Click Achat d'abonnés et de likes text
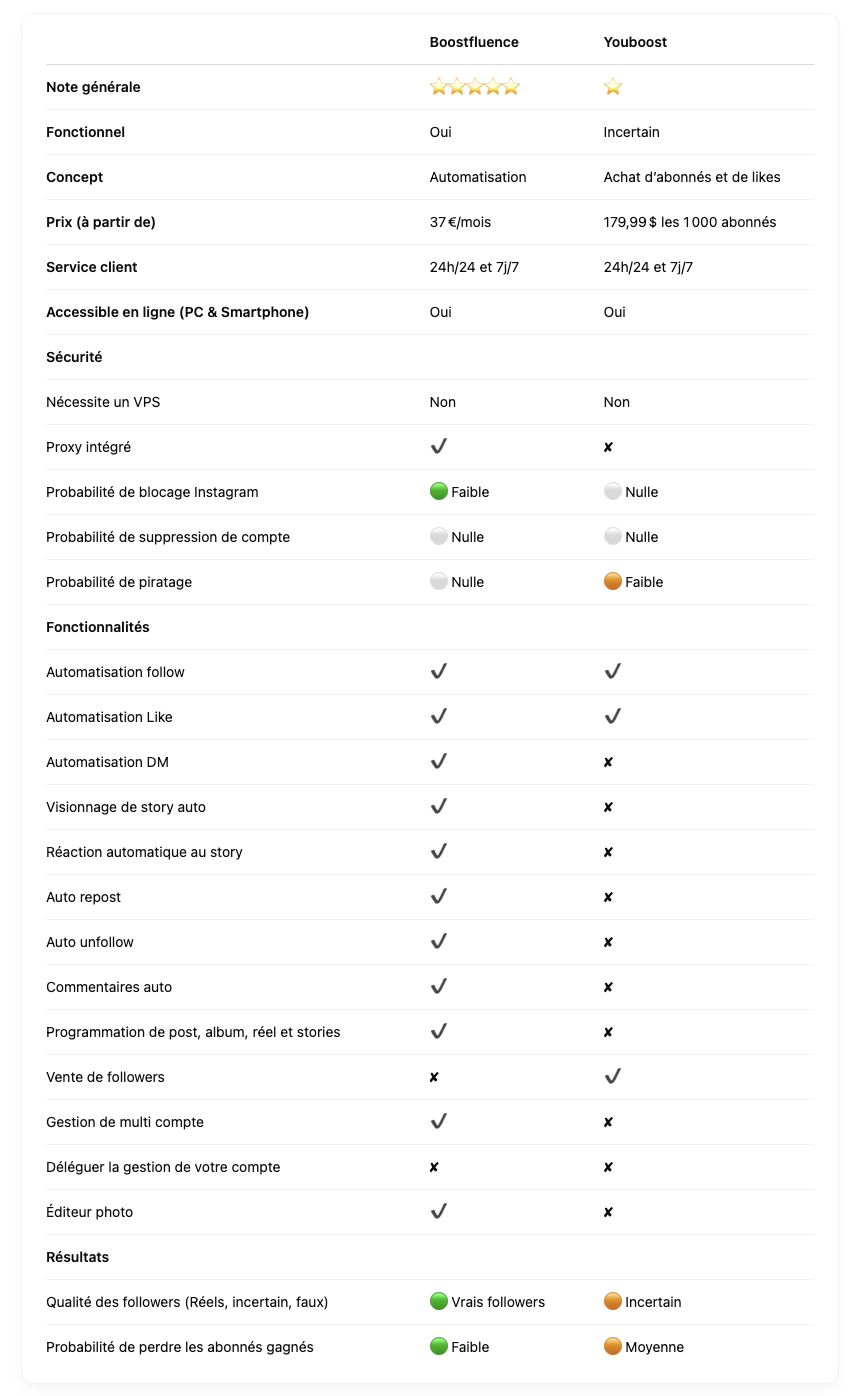858x1396 pixels. [692, 177]
